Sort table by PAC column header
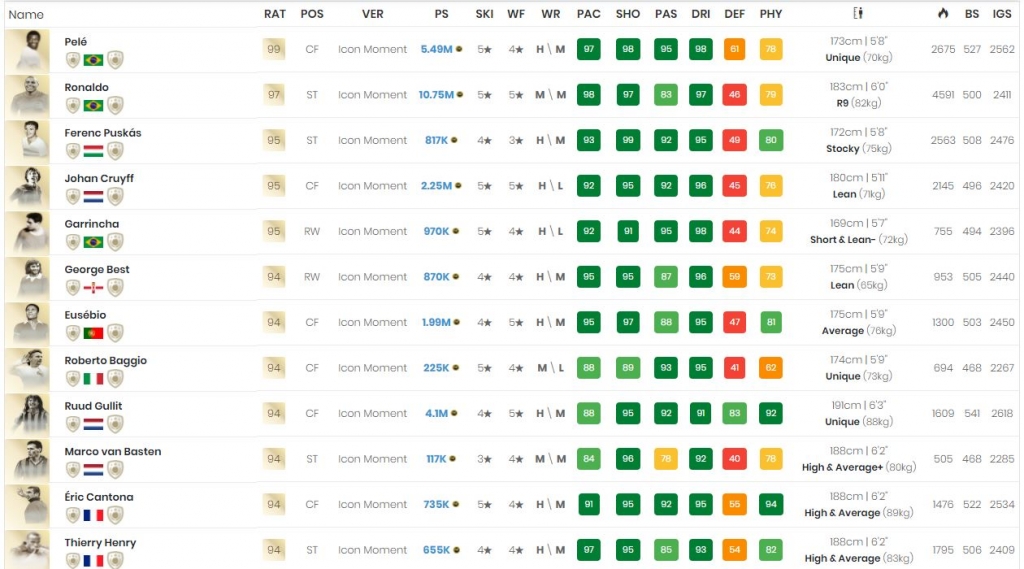This screenshot has height=569, width=1024. (589, 14)
